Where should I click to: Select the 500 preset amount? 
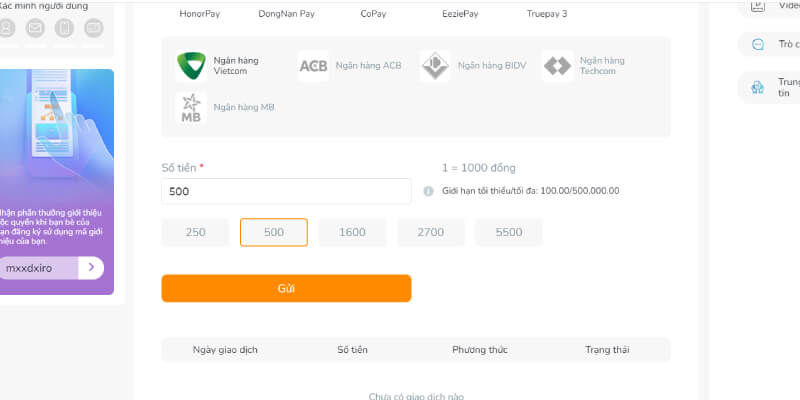tap(274, 232)
